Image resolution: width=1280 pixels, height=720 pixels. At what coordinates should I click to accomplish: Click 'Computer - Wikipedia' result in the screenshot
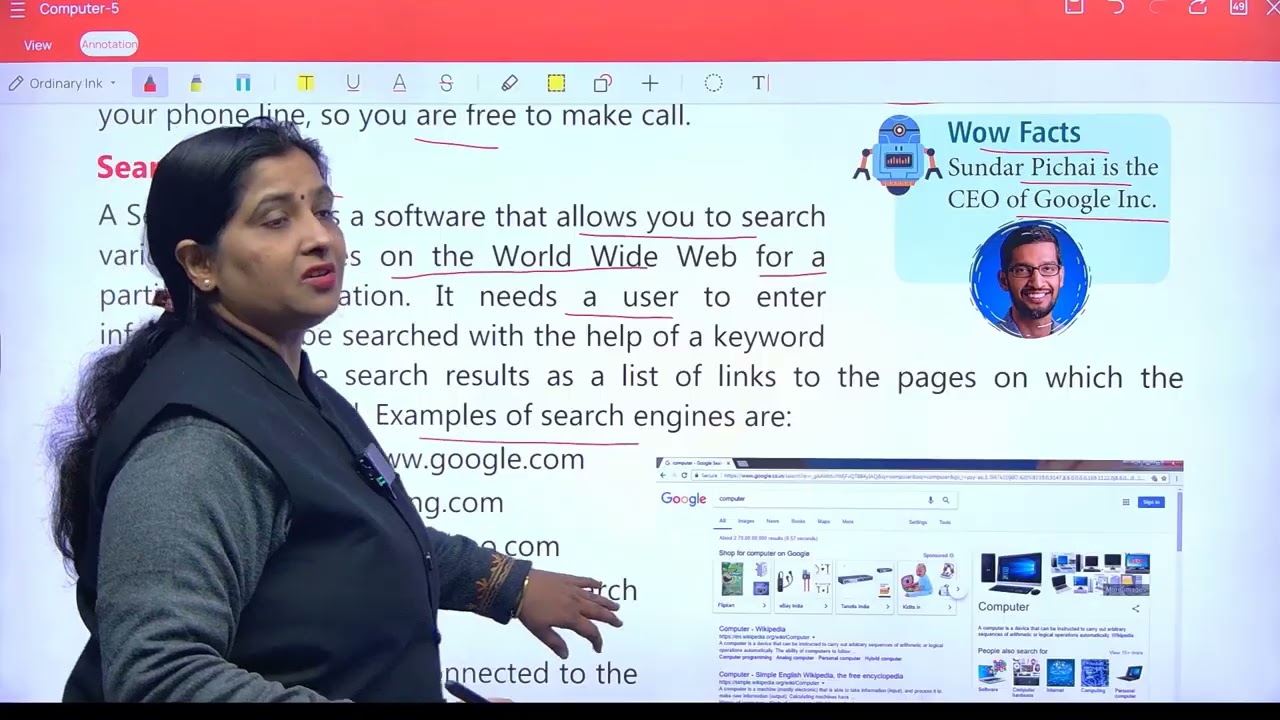pos(753,629)
